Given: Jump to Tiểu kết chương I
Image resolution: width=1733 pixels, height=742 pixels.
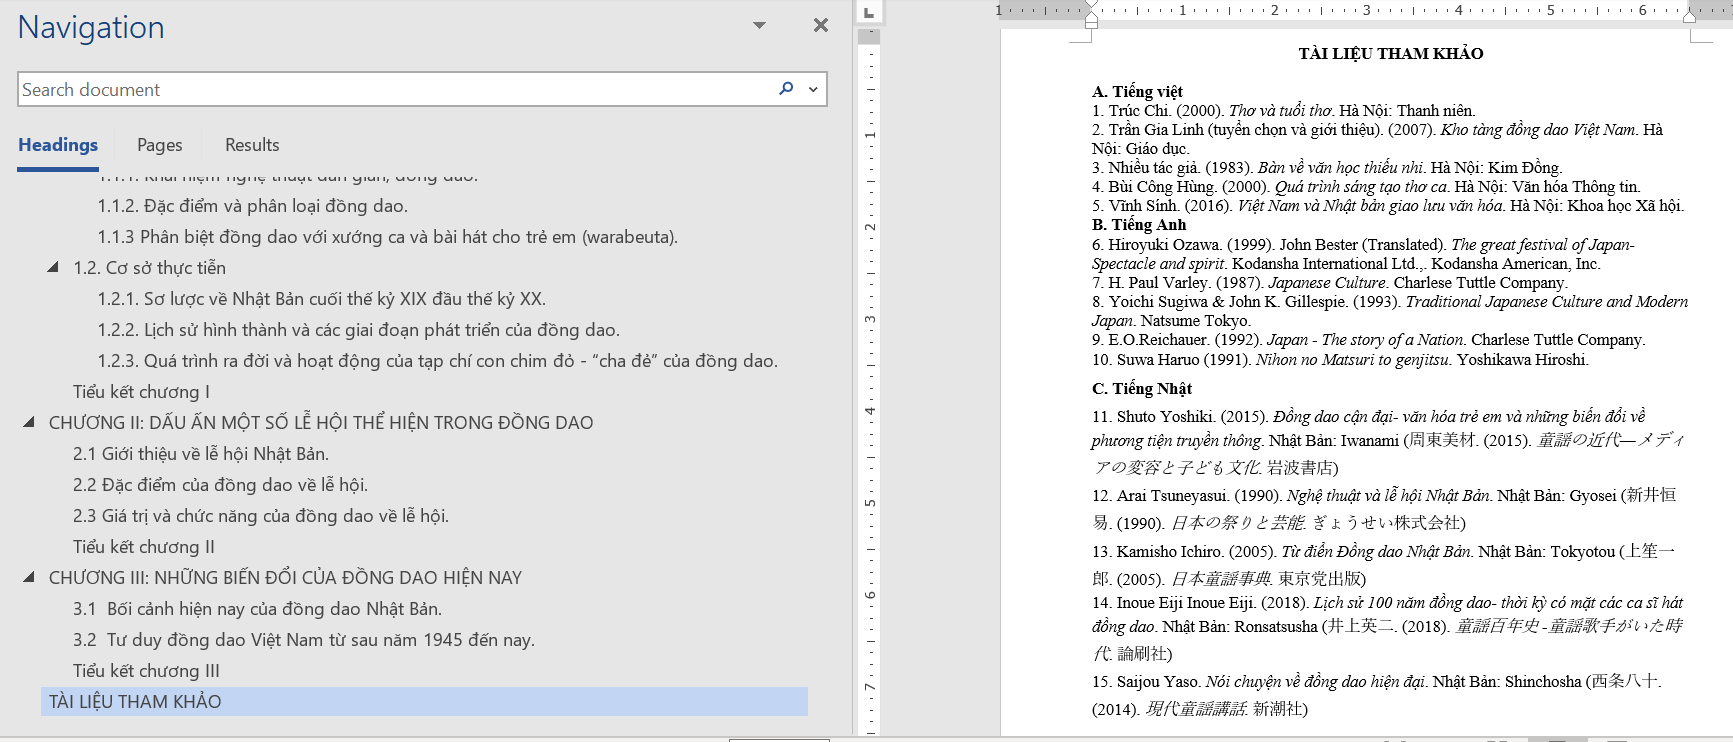Looking at the screenshot, I should [141, 392].
